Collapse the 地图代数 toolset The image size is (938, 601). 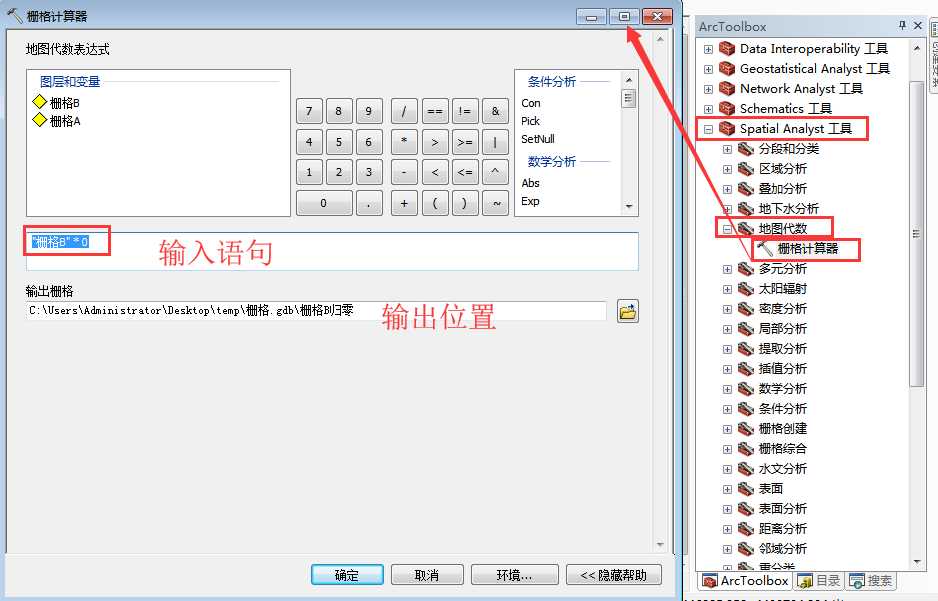click(x=727, y=229)
